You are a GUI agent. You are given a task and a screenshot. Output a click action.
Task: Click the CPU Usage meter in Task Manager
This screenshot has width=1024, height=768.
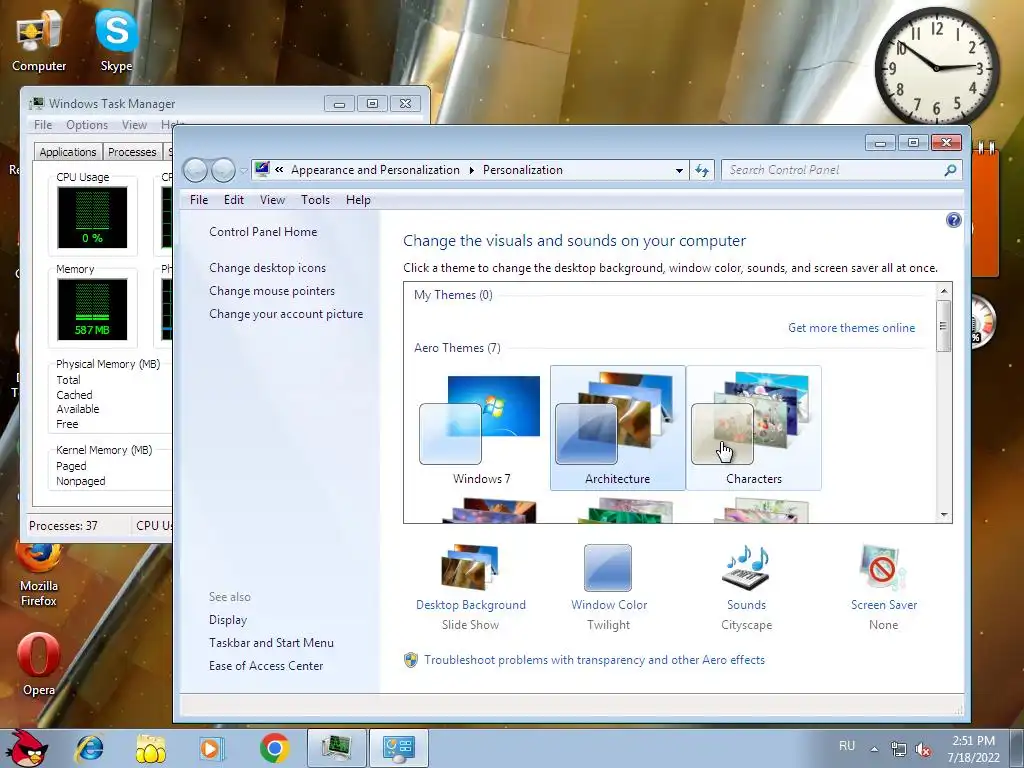click(92, 217)
